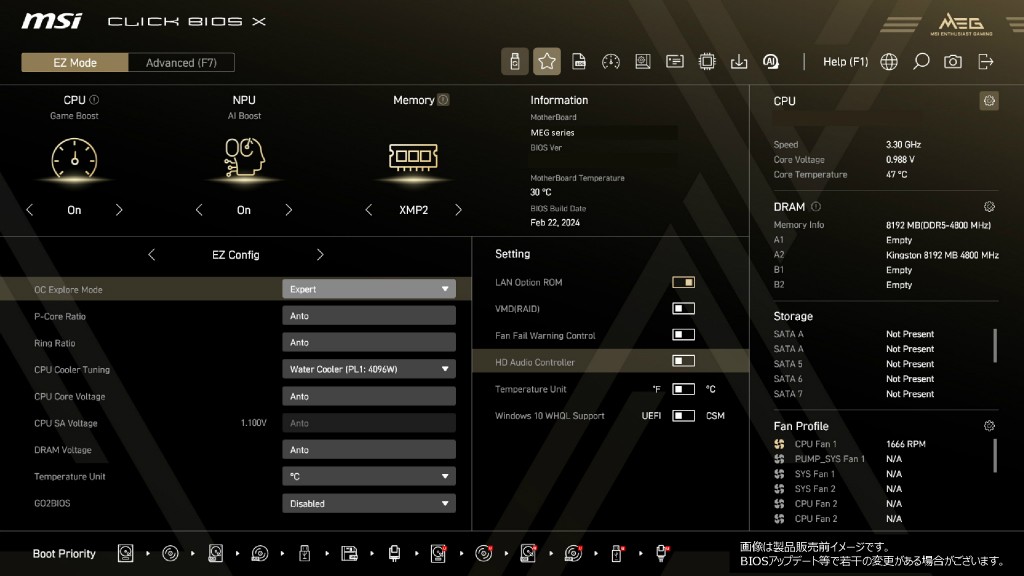
Task: Toggle Fan Fail Warning Control switch
Action: point(683,334)
